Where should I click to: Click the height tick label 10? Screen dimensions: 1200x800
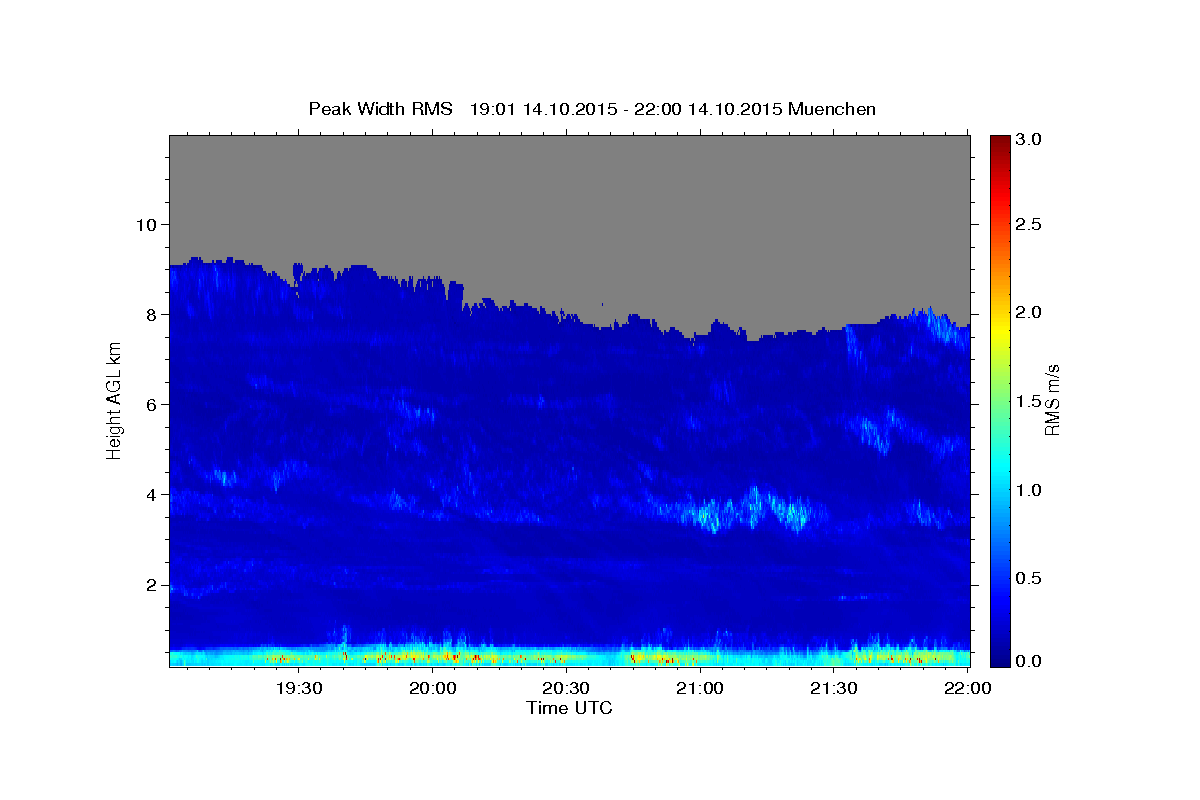(x=148, y=224)
